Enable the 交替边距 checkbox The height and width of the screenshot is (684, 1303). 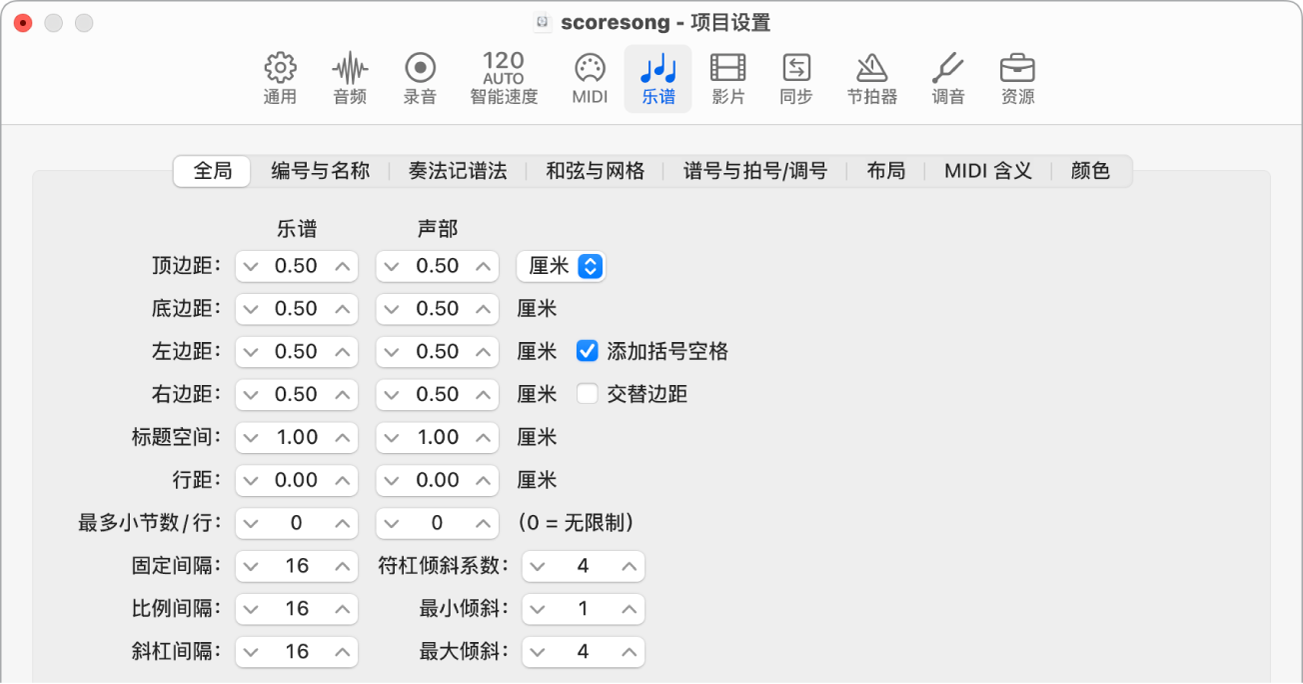[x=586, y=394]
